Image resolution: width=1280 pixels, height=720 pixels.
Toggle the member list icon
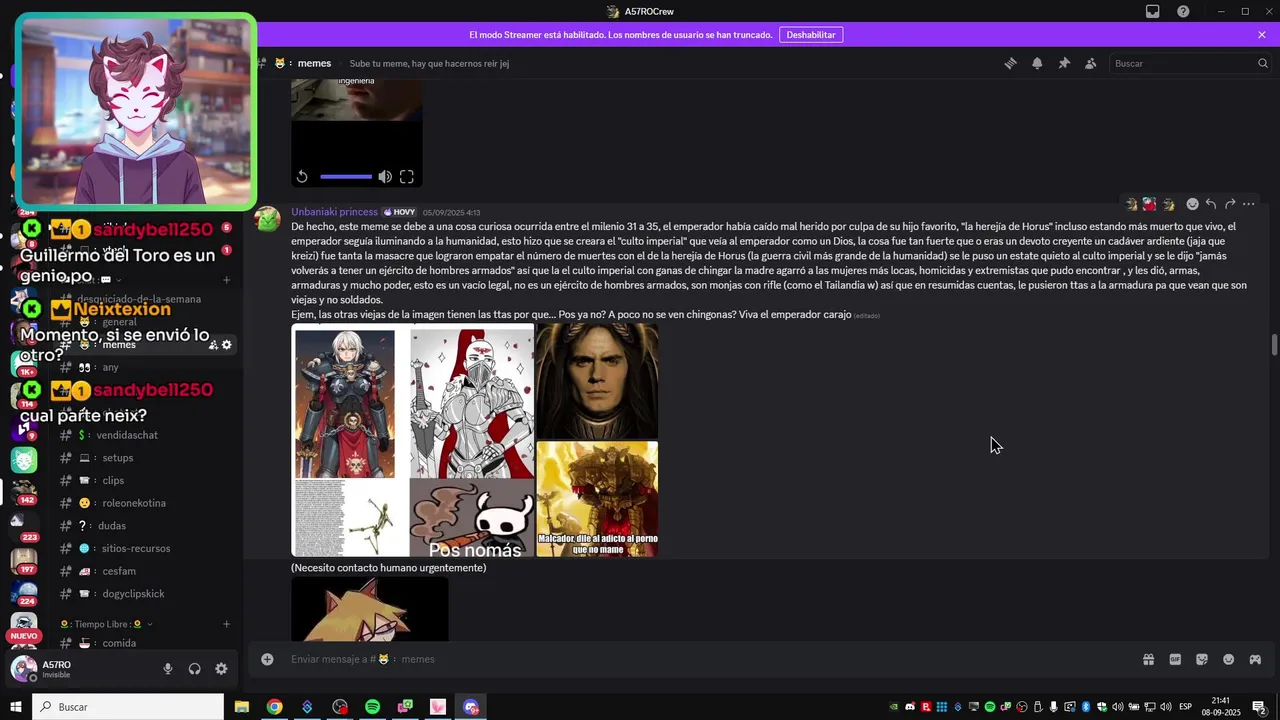click(x=1091, y=63)
